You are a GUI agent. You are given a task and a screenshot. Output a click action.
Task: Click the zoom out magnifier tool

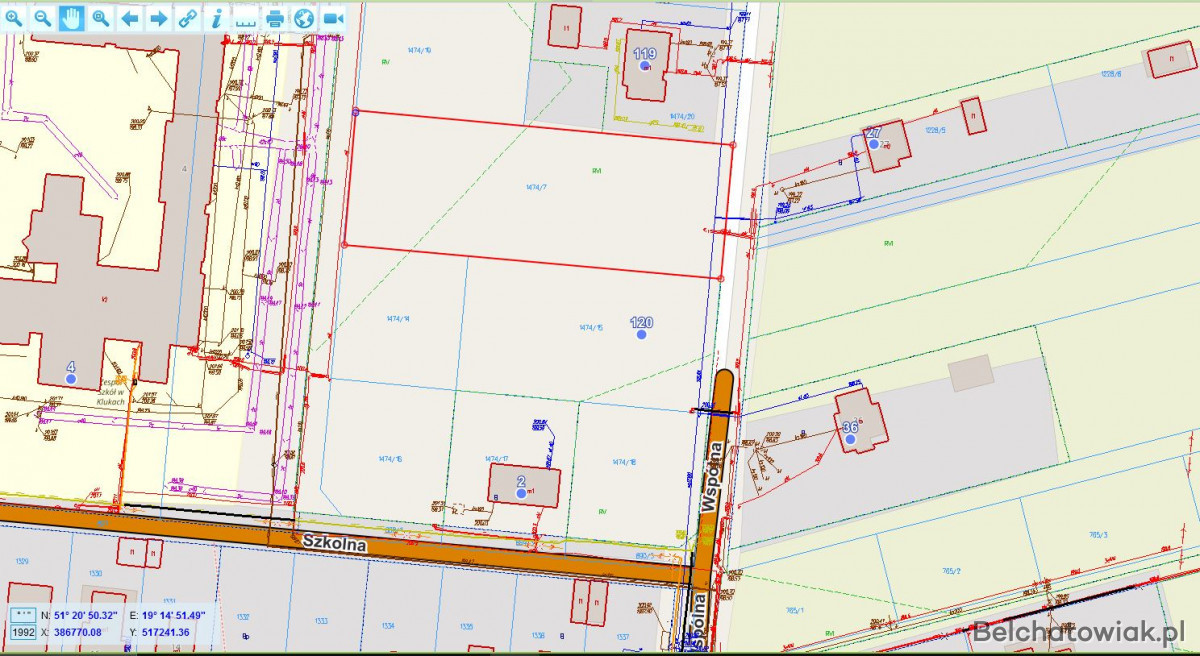coord(43,18)
